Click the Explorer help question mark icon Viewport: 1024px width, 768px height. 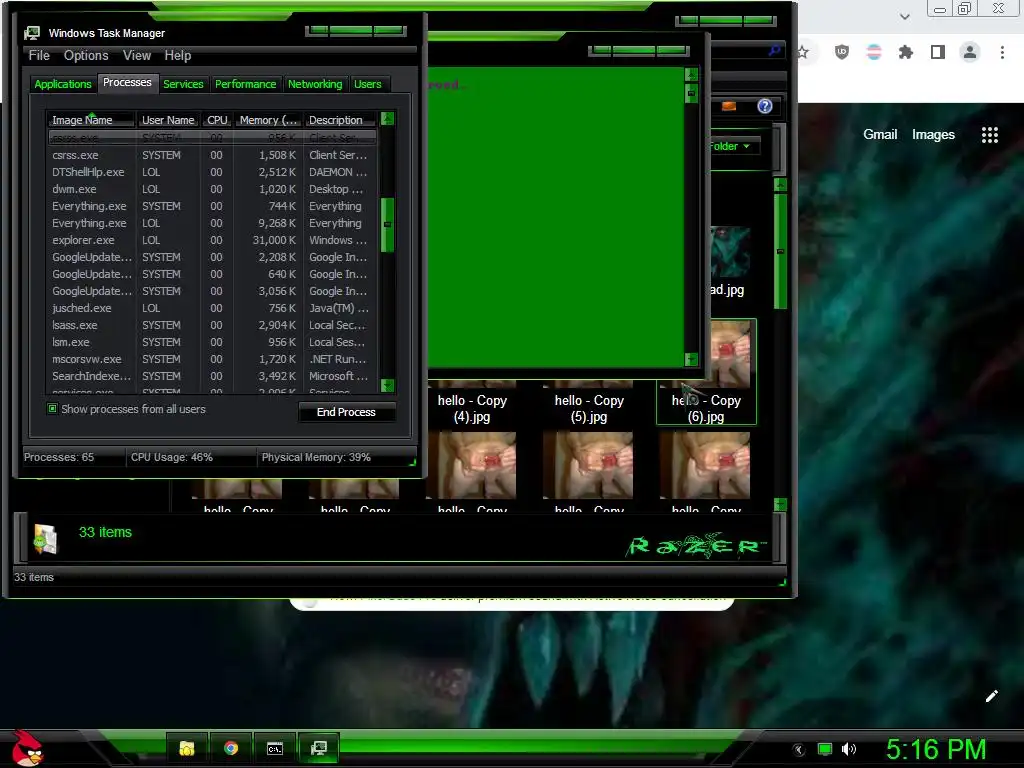coord(765,106)
